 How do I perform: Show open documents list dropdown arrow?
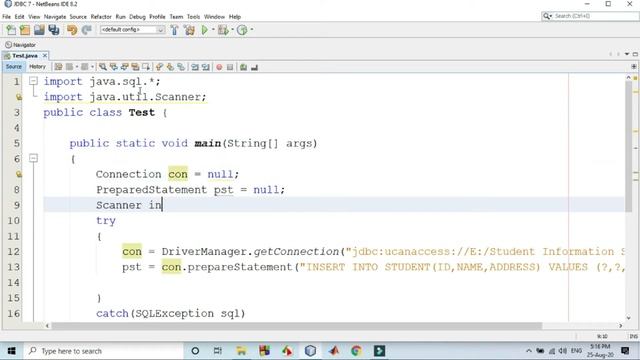click(627, 54)
